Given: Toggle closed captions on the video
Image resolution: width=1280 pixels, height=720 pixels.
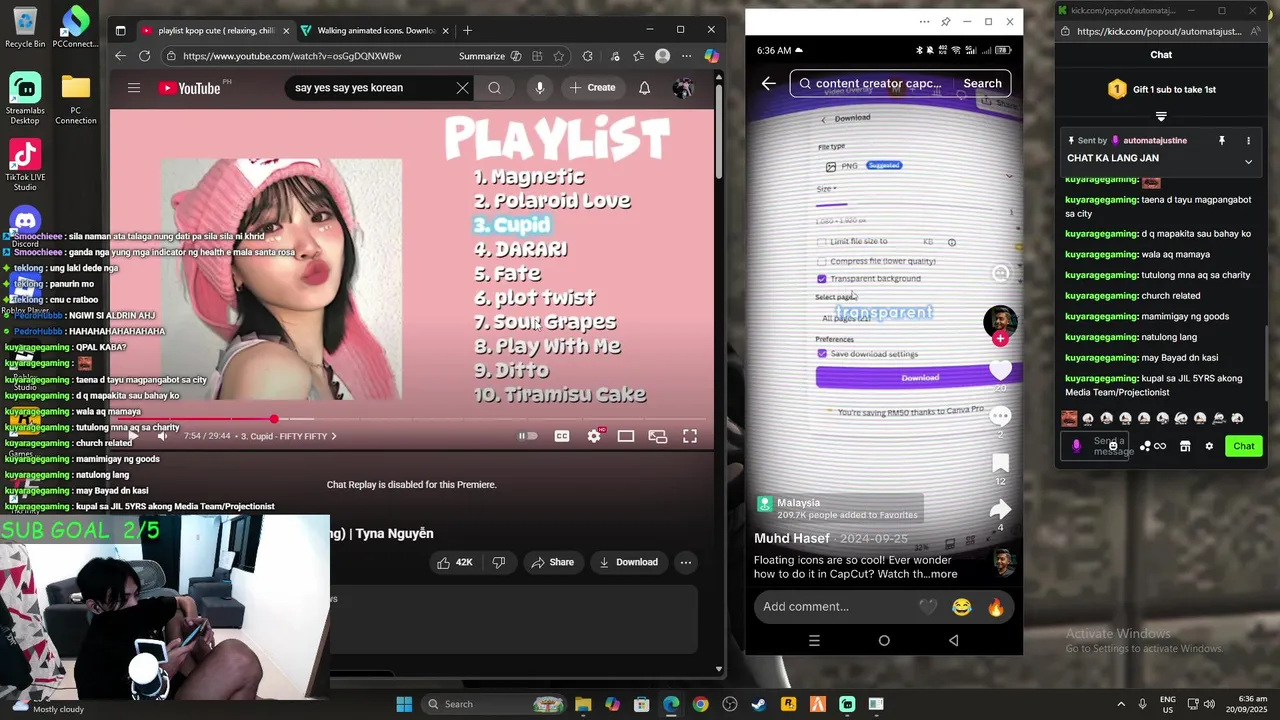Looking at the screenshot, I should click(562, 436).
